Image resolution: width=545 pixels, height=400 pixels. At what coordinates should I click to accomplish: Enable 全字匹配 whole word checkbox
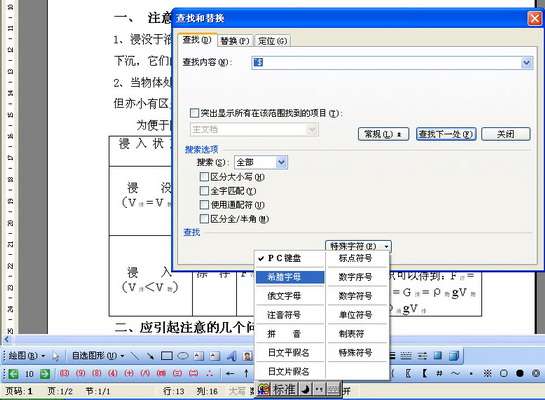click(x=204, y=191)
